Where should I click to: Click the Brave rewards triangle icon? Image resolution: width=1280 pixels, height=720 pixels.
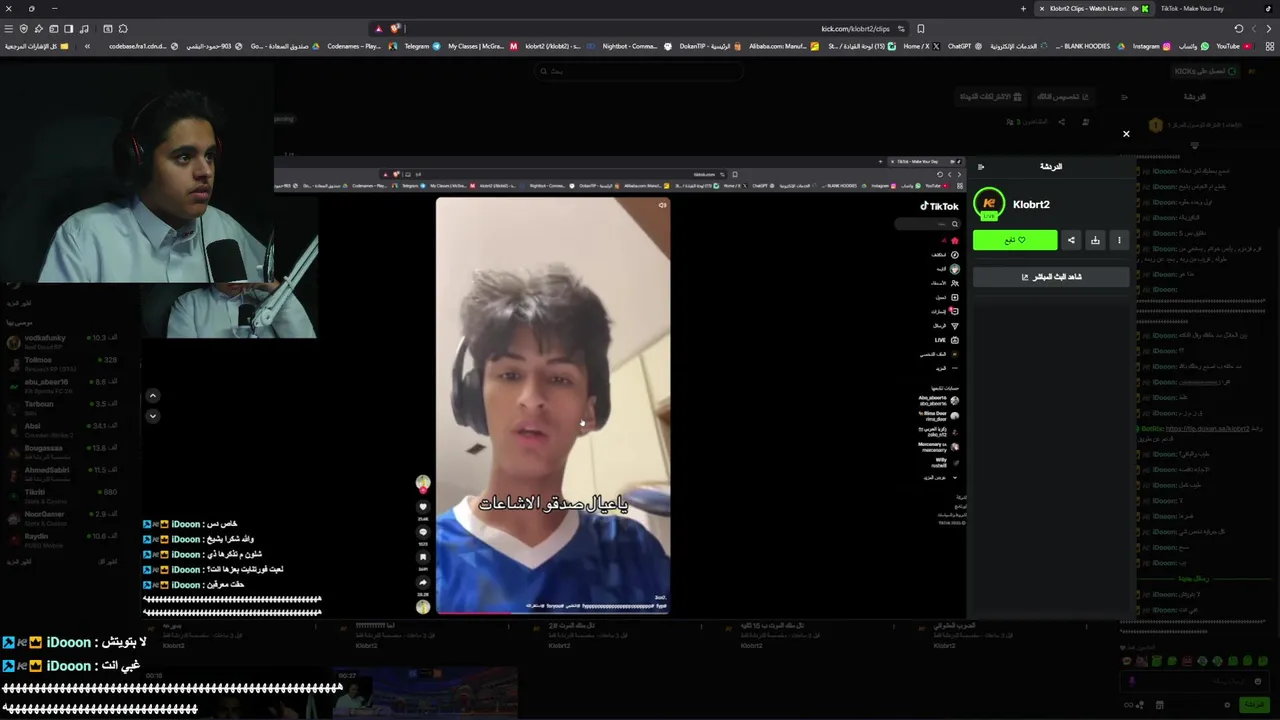pos(378,29)
